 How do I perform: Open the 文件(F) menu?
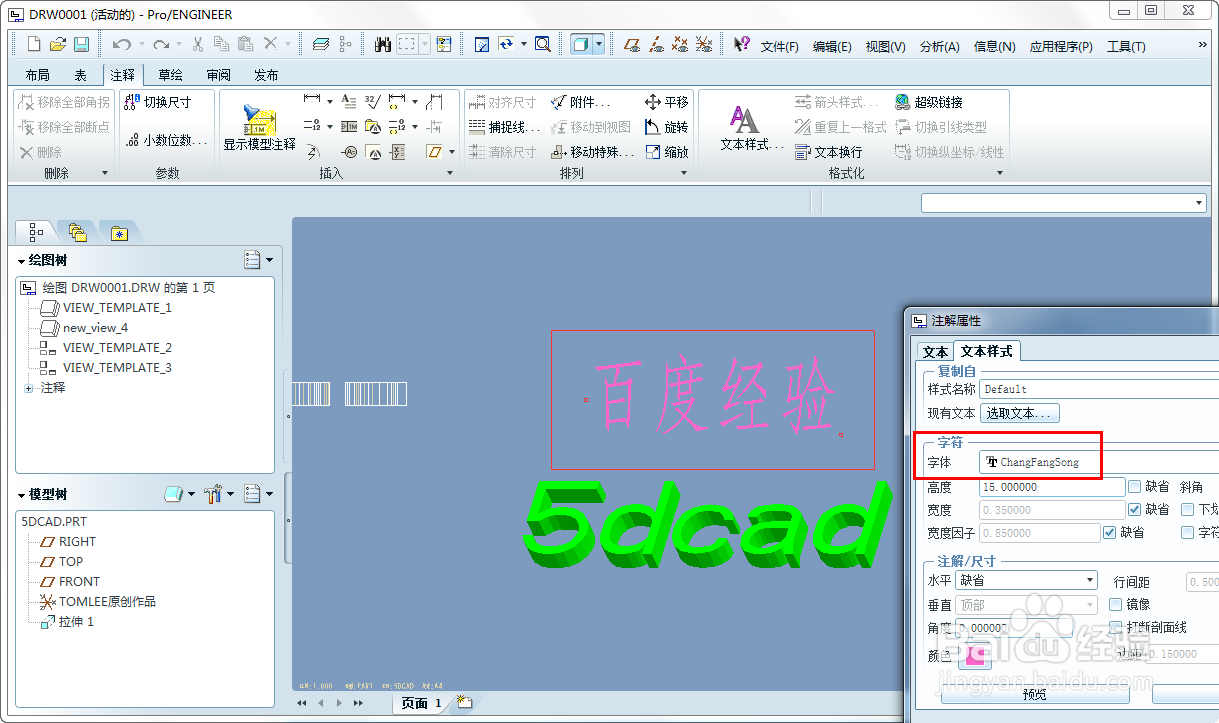coord(780,46)
